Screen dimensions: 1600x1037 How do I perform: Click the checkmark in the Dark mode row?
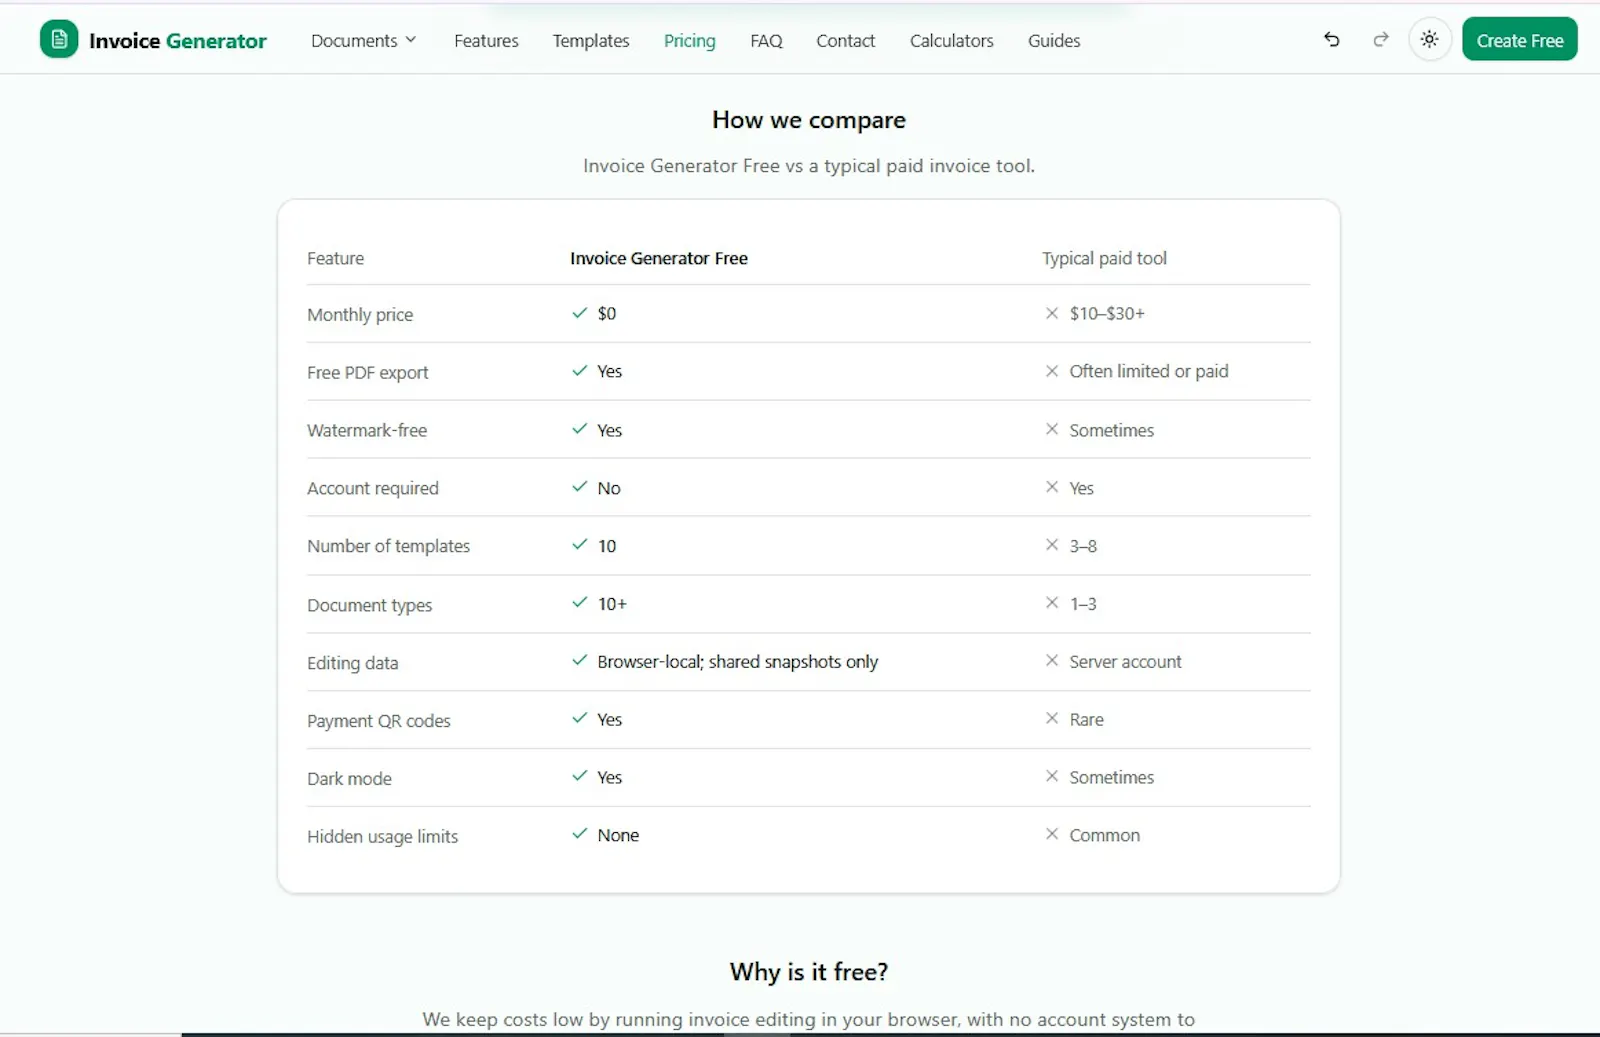click(x=579, y=776)
